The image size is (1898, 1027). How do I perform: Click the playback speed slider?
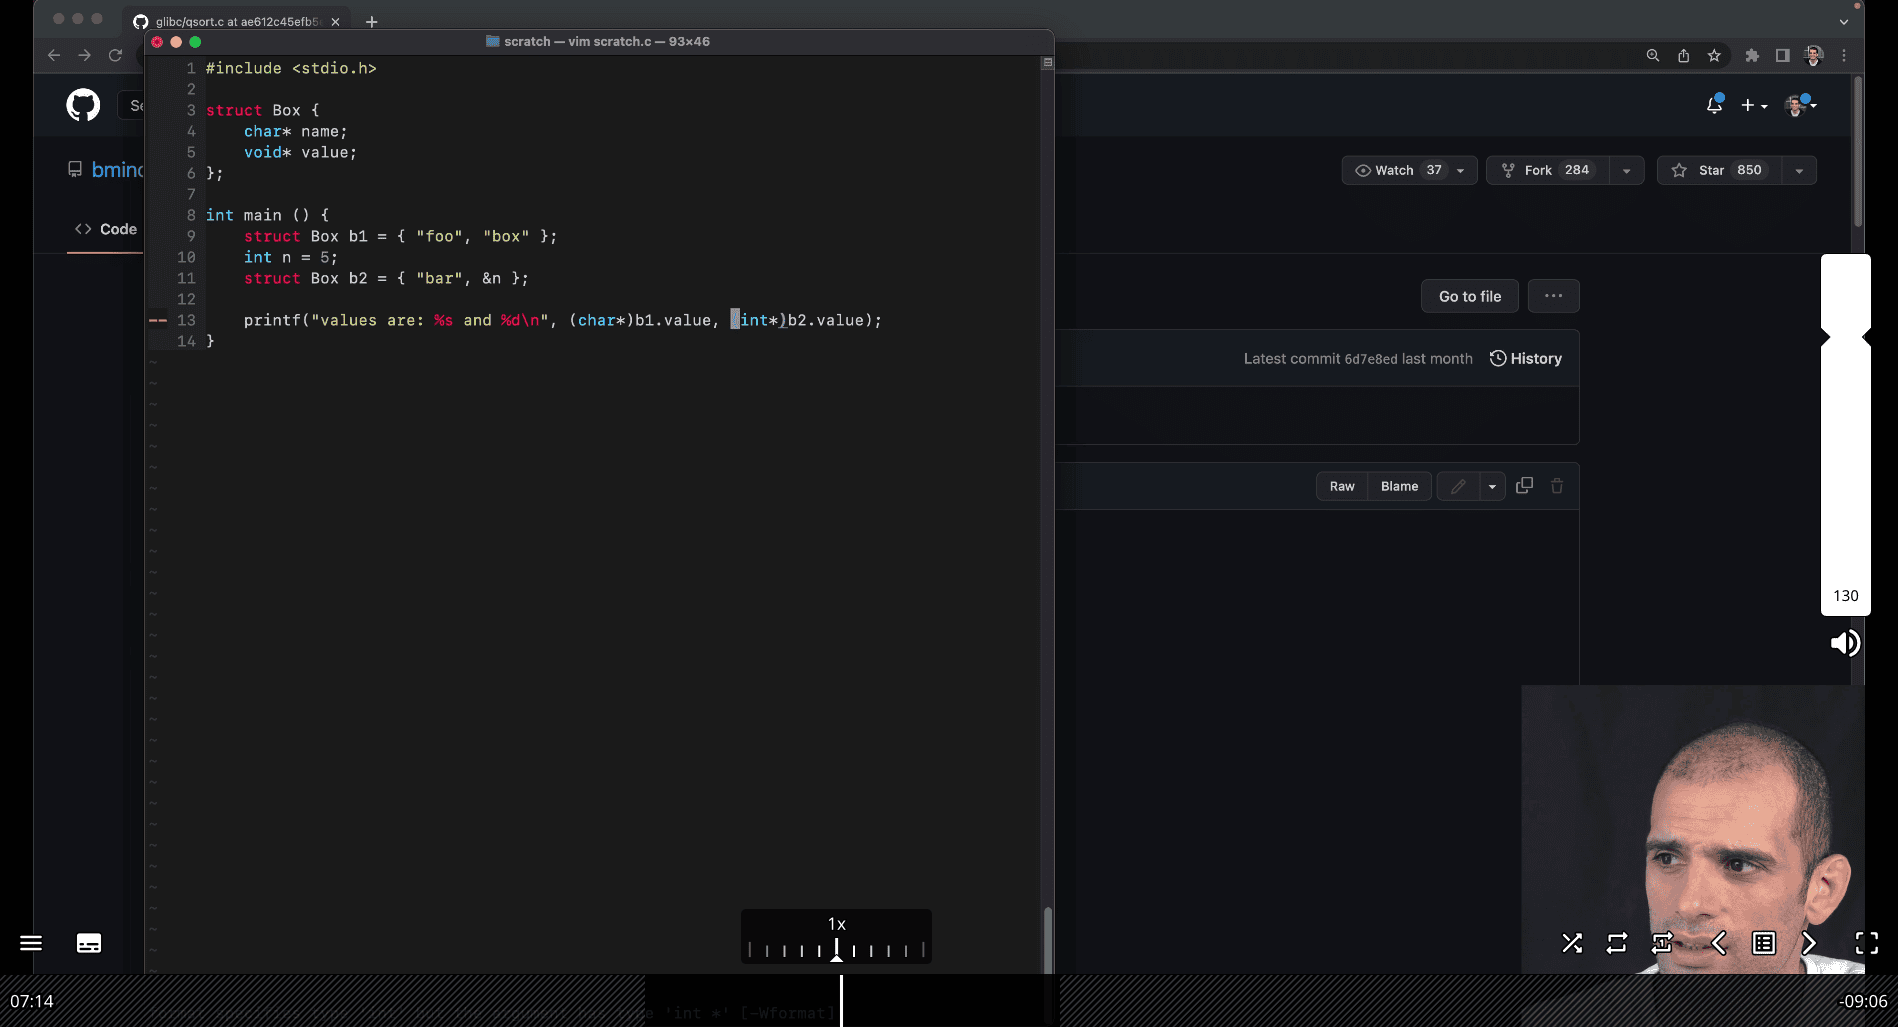coord(836,949)
